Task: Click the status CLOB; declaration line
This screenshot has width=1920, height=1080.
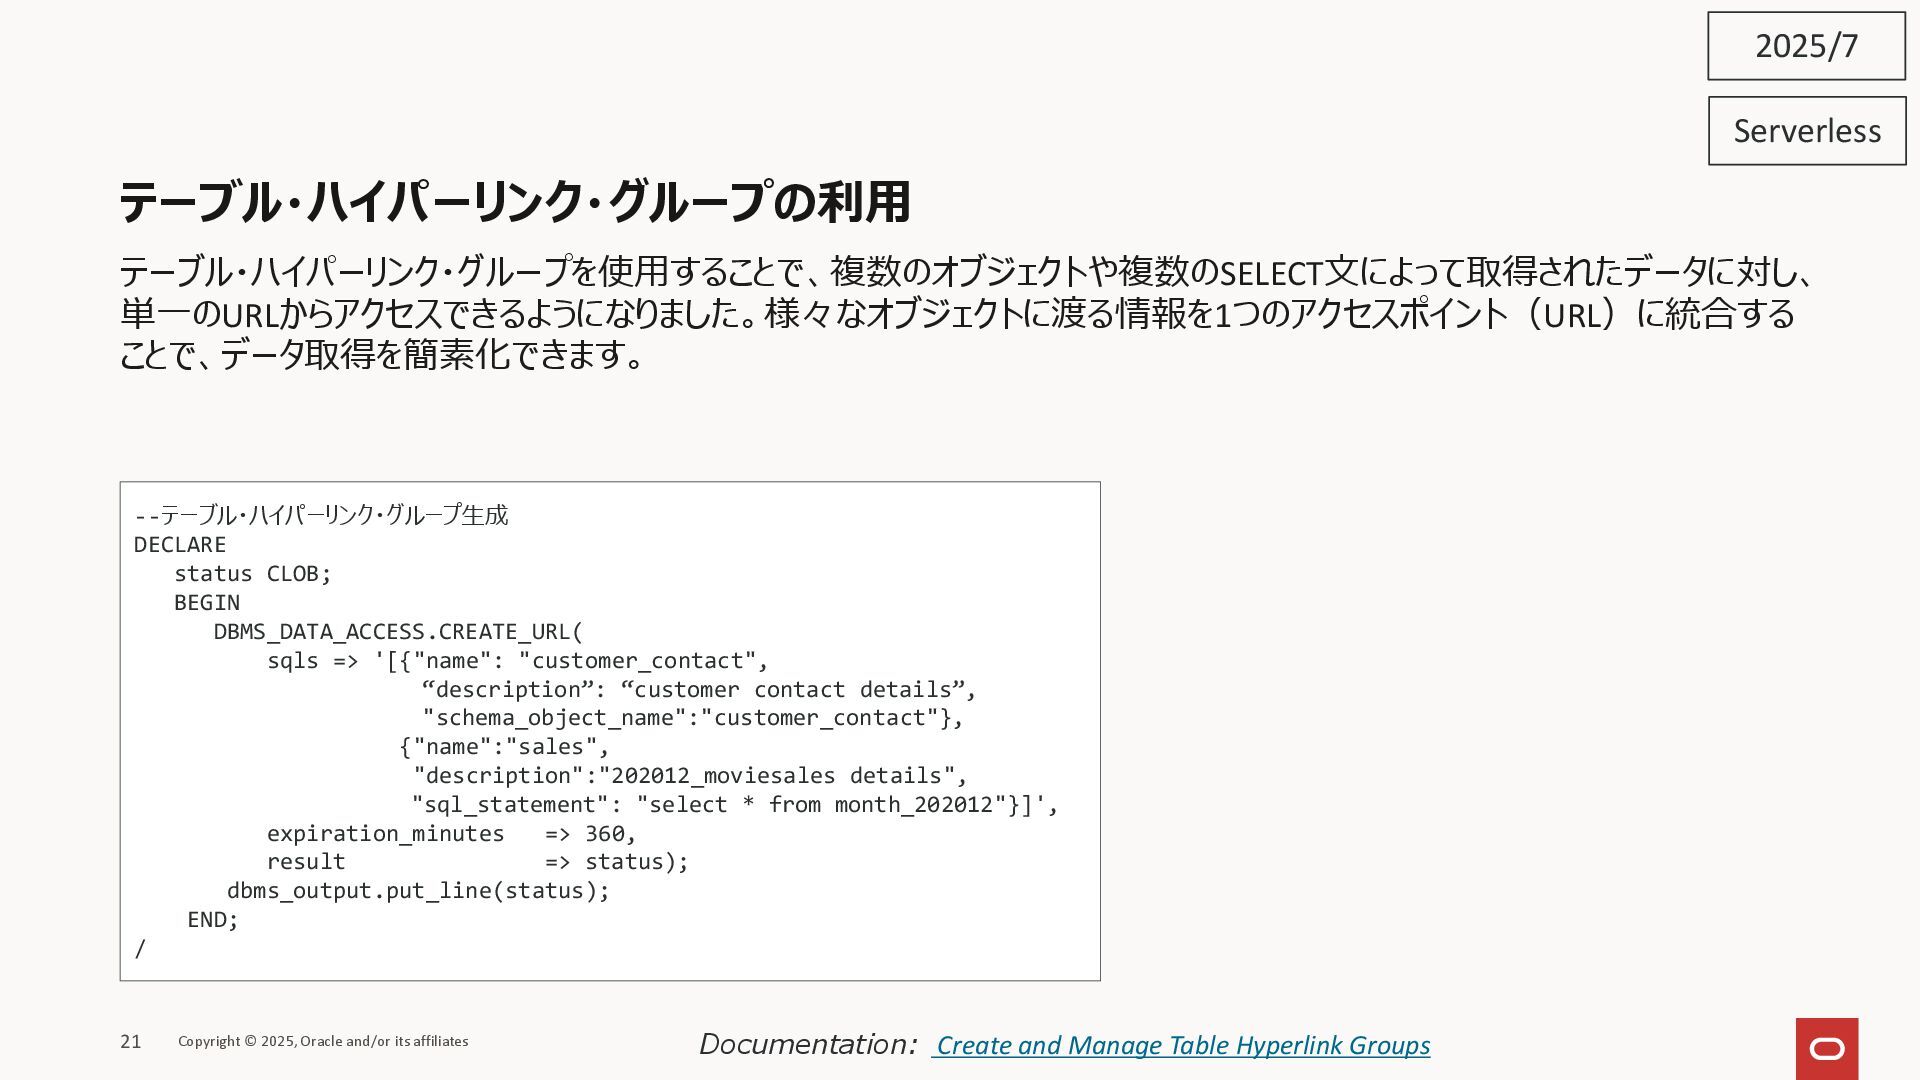Action: tap(252, 574)
